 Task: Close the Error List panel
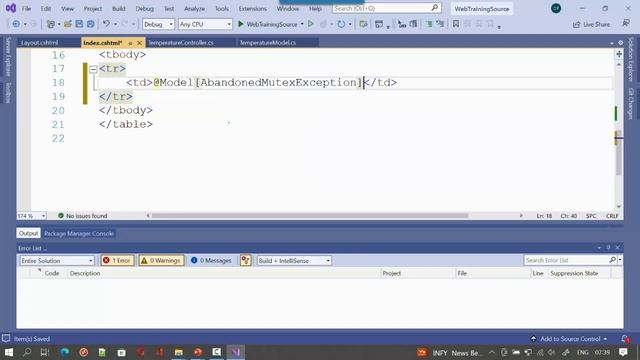pos(617,248)
